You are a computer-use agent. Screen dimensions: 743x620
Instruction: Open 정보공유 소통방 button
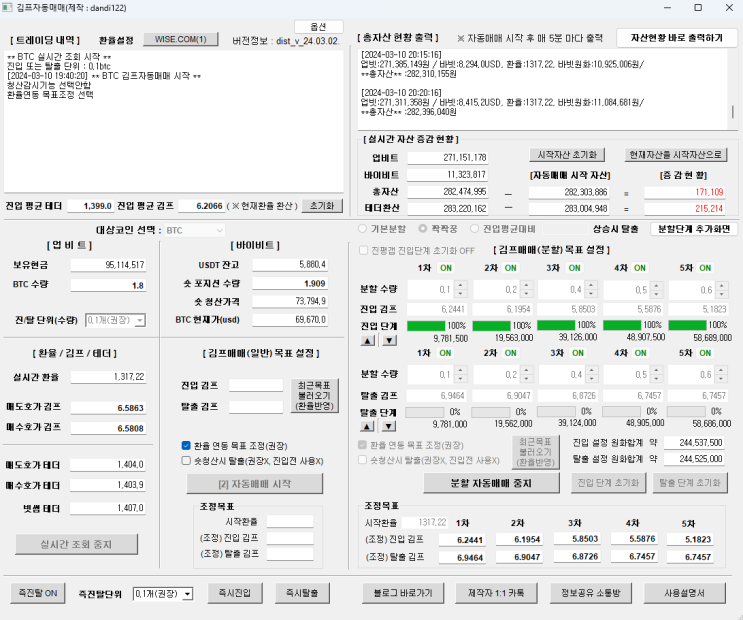click(590, 593)
